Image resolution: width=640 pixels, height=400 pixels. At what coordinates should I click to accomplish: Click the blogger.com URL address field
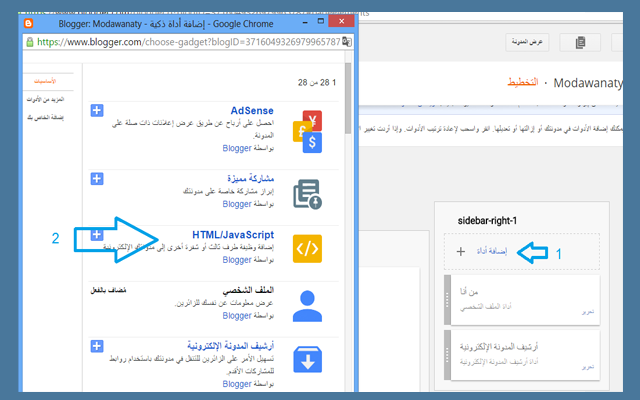click(x=188, y=42)
